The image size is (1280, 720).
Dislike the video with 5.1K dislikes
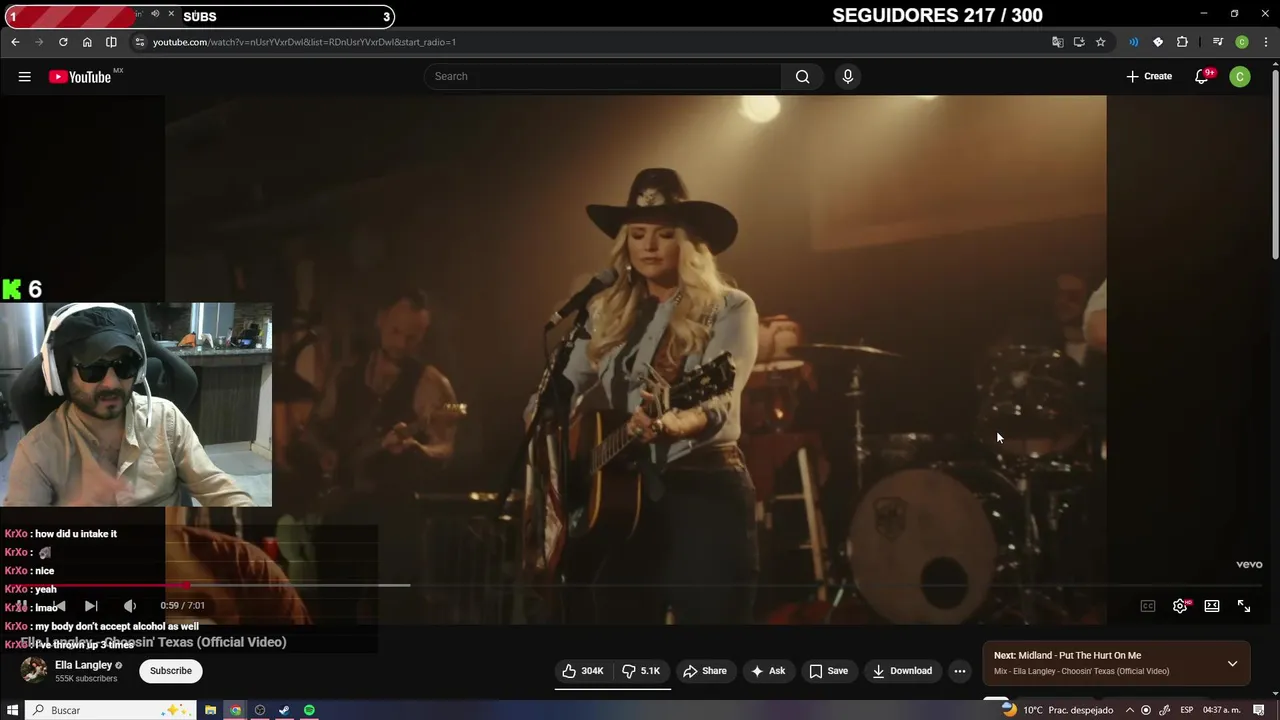click(641, 671)
